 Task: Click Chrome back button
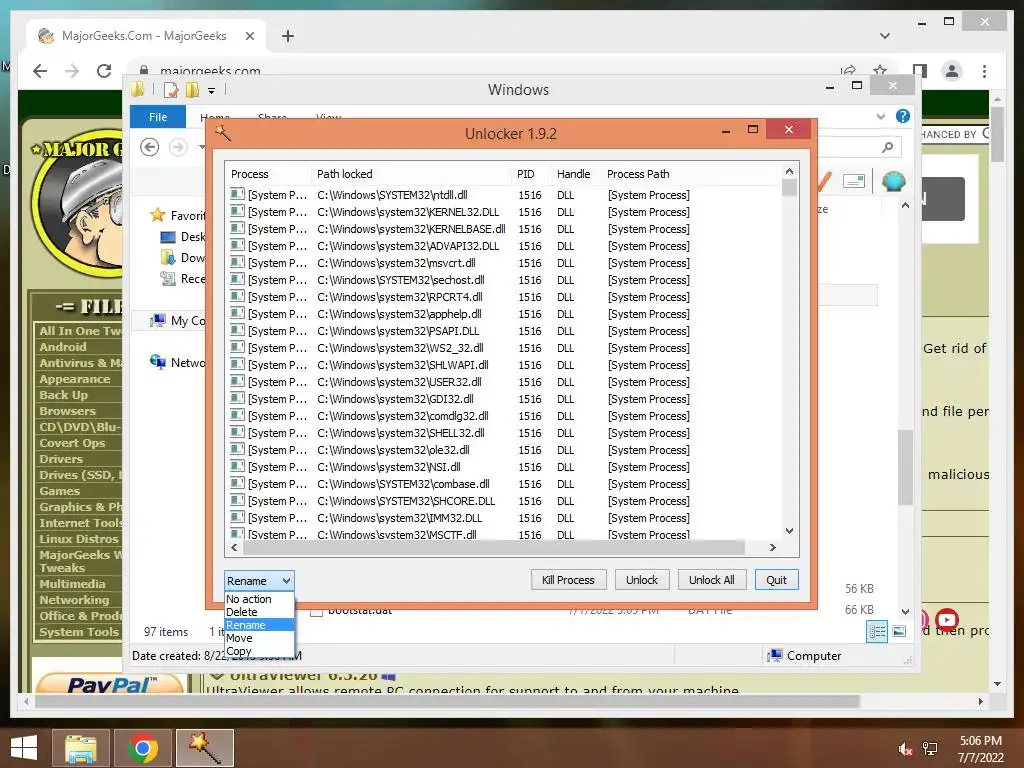click(x=40, y=71)
